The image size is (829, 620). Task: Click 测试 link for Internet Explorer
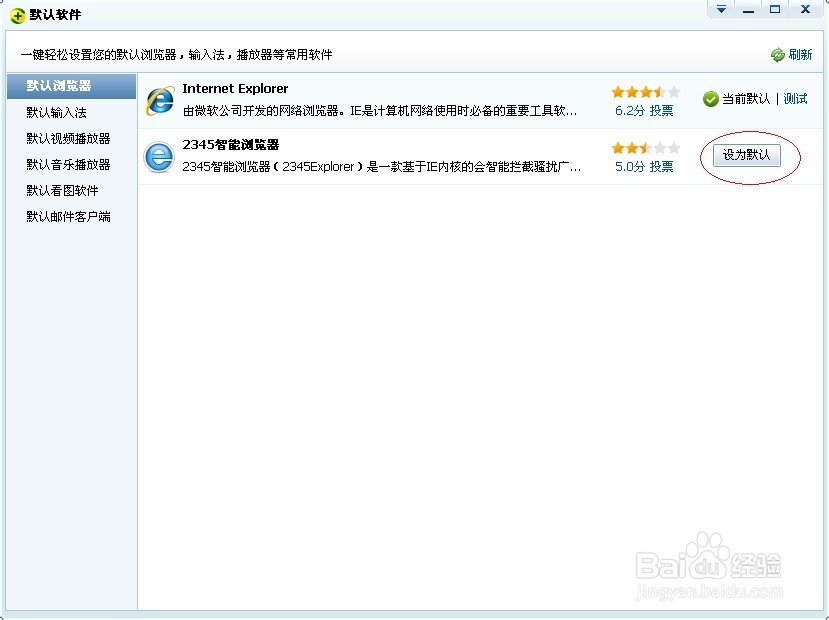[795, 99]
